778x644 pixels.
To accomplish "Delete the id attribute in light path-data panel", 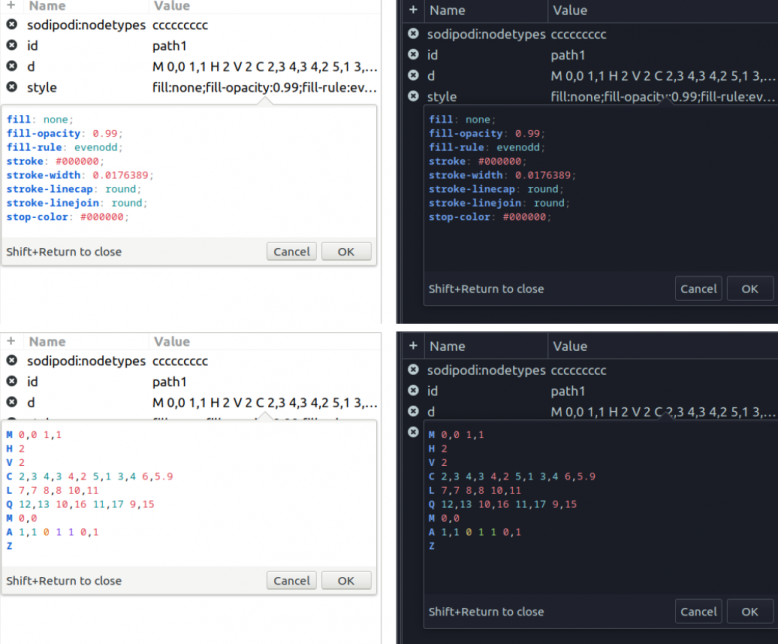I will (x=11, y=381).
